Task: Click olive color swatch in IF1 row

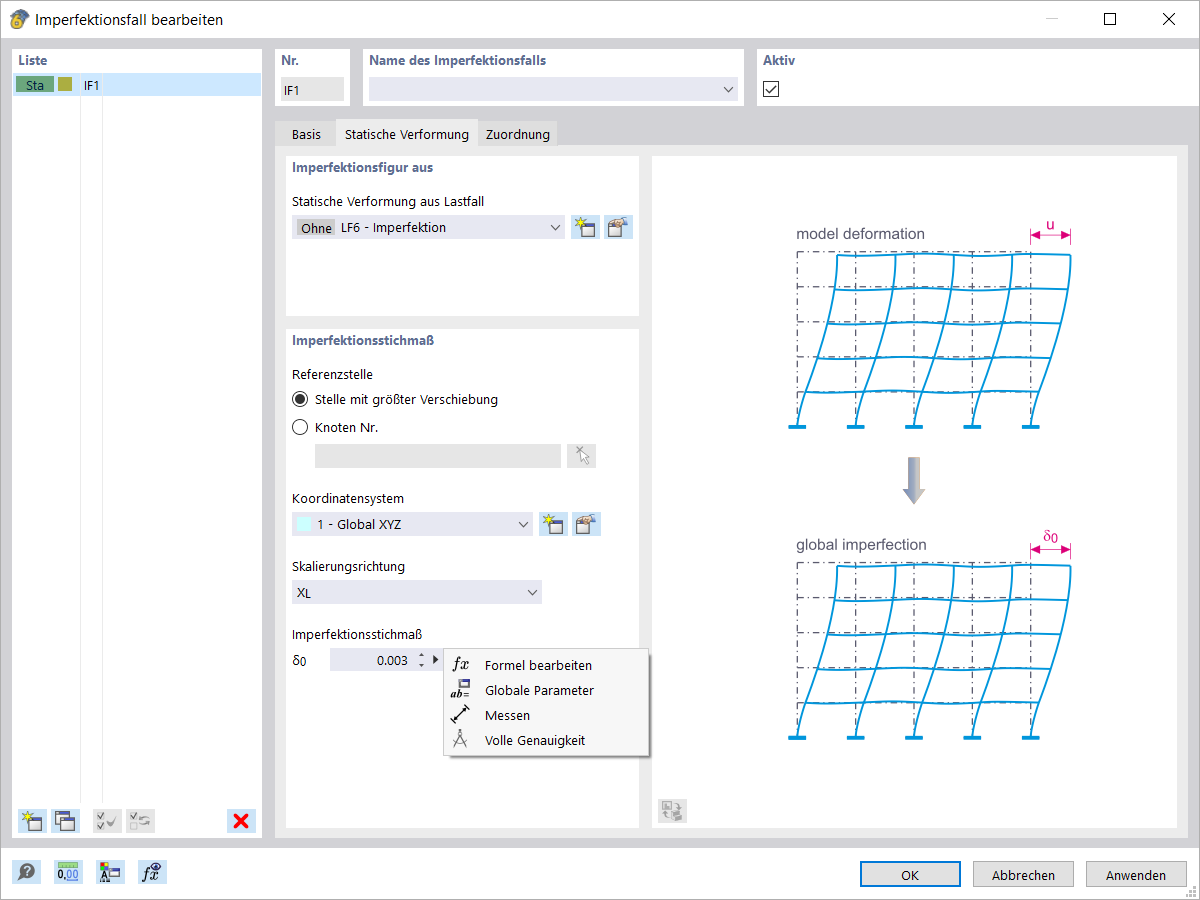Action: (x=65, y=85)
